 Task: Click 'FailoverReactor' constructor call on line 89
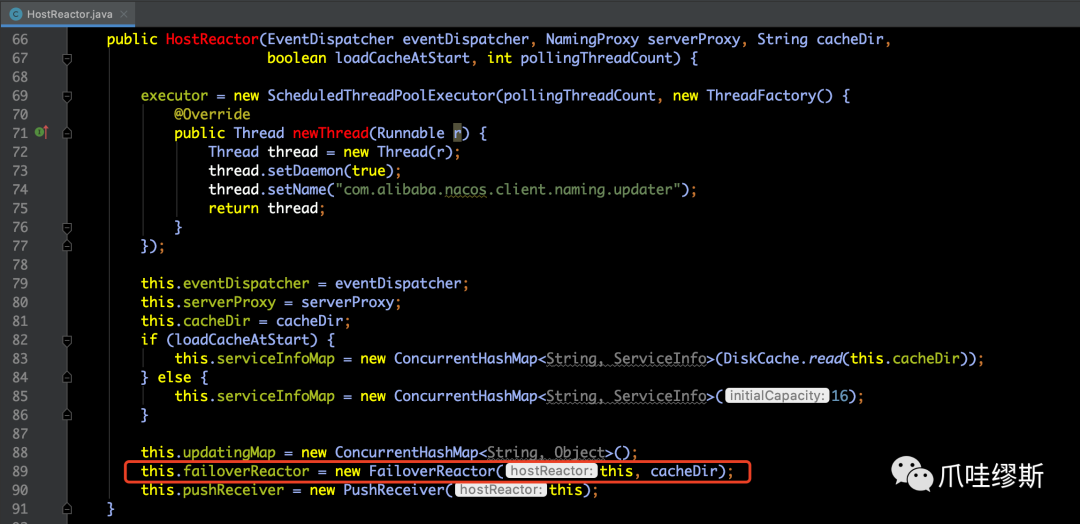[x=431, y=472]
